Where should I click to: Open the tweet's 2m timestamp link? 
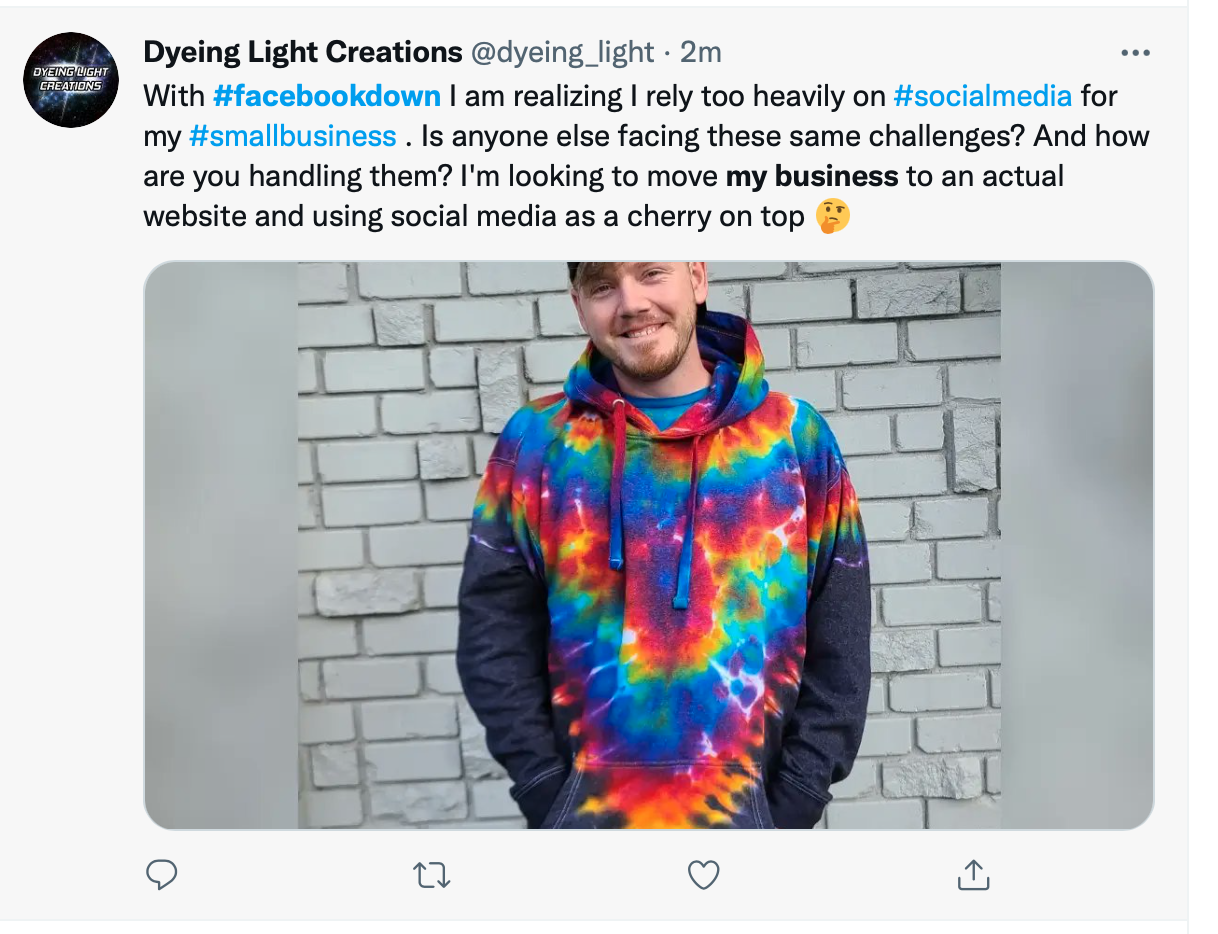(700, 52)
